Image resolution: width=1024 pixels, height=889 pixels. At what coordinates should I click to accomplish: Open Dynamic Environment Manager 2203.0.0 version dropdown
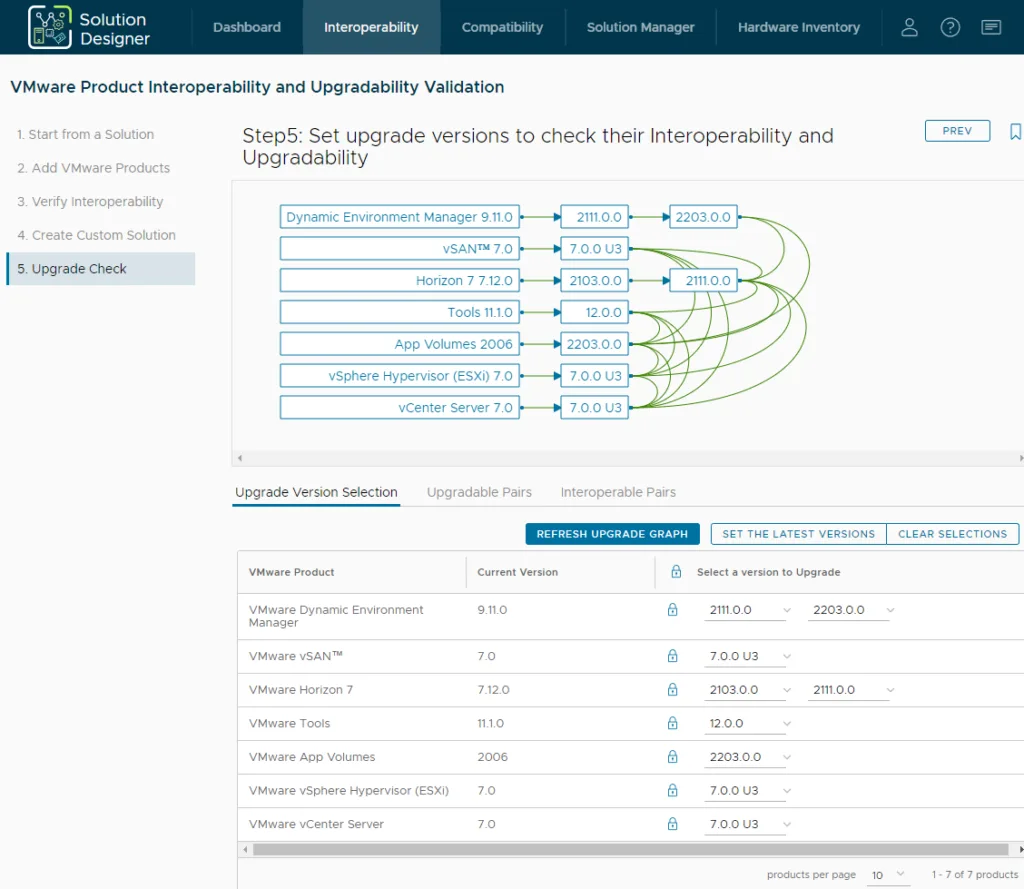[x=852, y=610]
